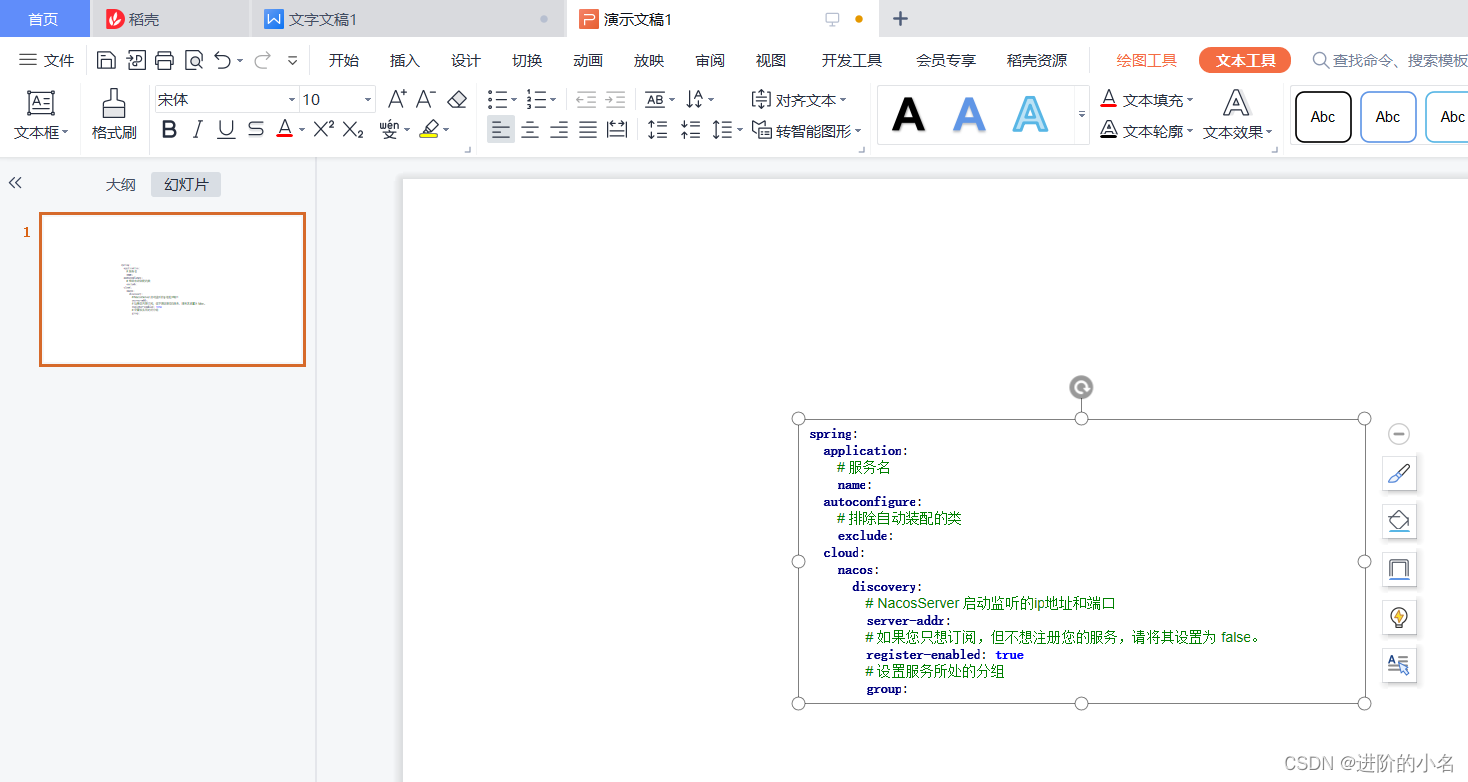Open the font size 10 dropdown
This screenshot has height=782, width=1468.
(368, 99)
